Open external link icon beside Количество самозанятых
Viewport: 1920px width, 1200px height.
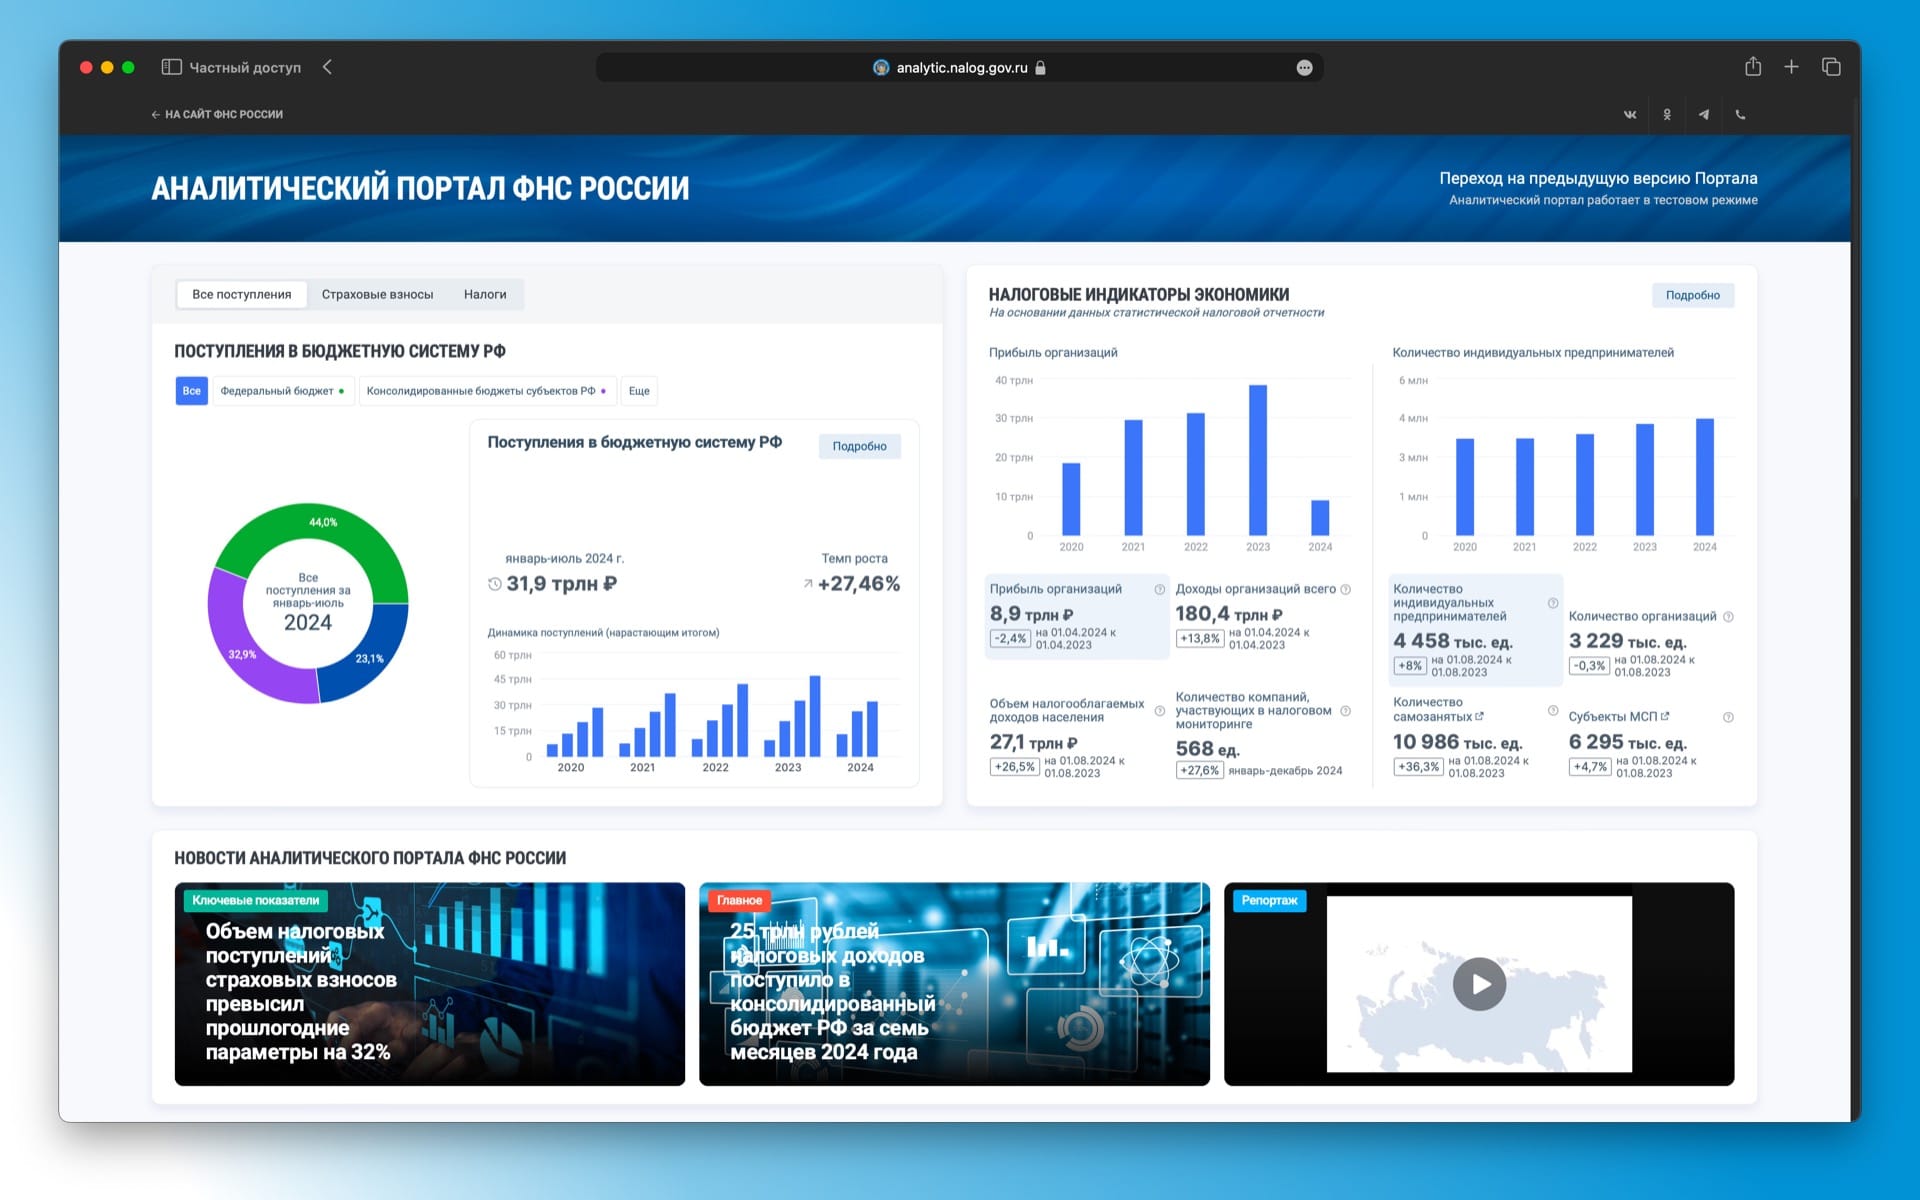[x=1479, y=716]
